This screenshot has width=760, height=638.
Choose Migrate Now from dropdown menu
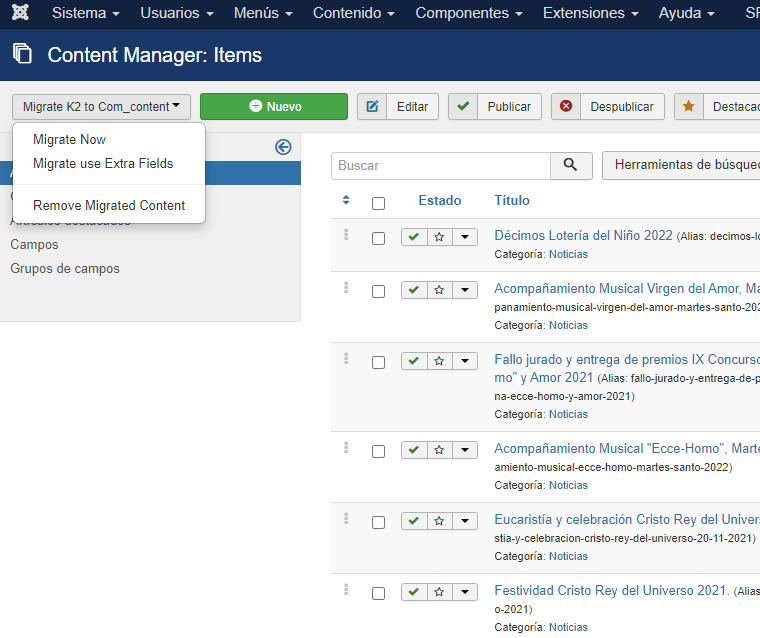(69, 139)
